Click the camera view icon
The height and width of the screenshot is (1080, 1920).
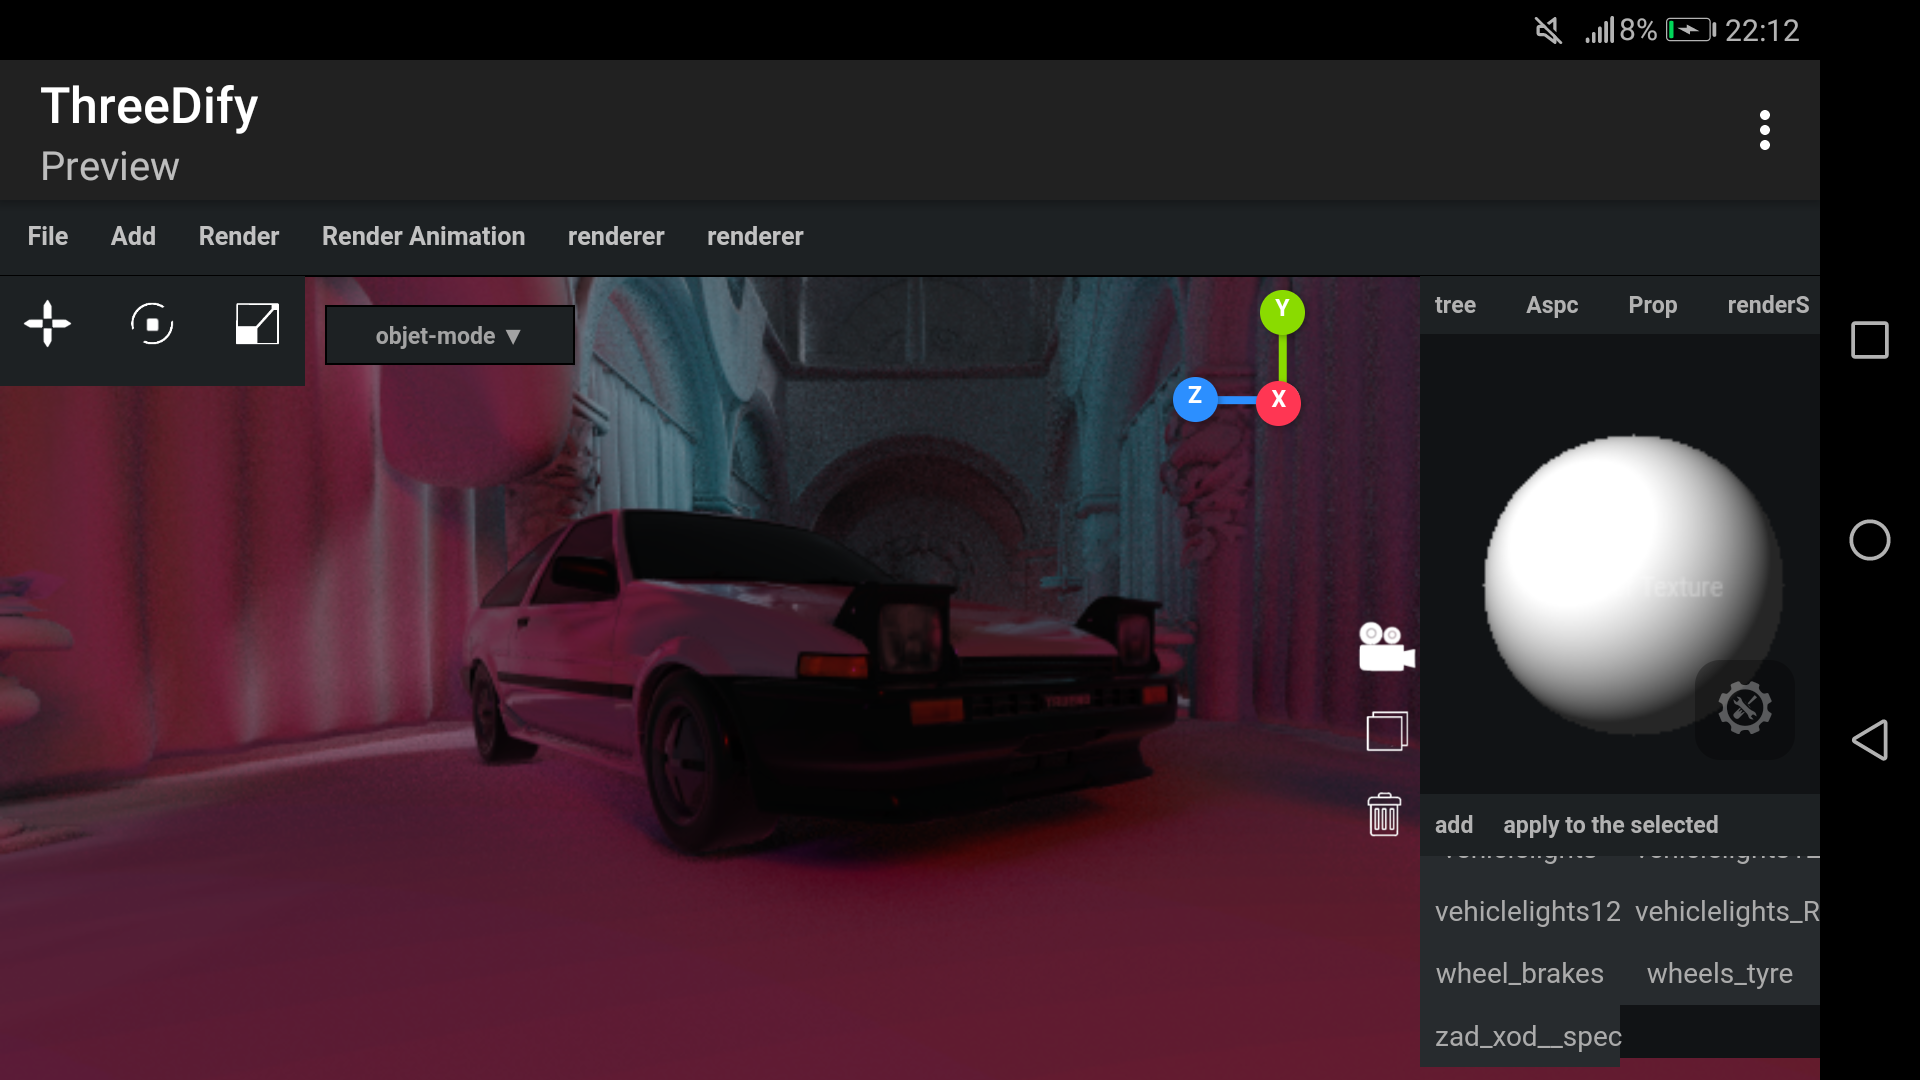pos(1386,648)
